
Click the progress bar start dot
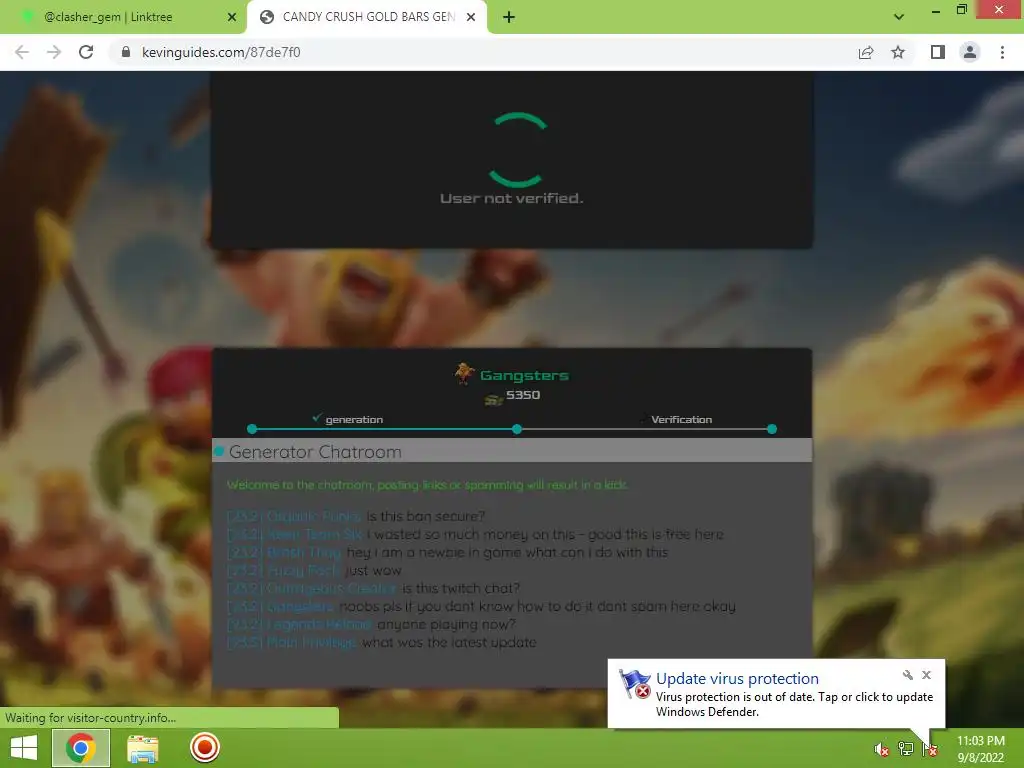[252, 429]
